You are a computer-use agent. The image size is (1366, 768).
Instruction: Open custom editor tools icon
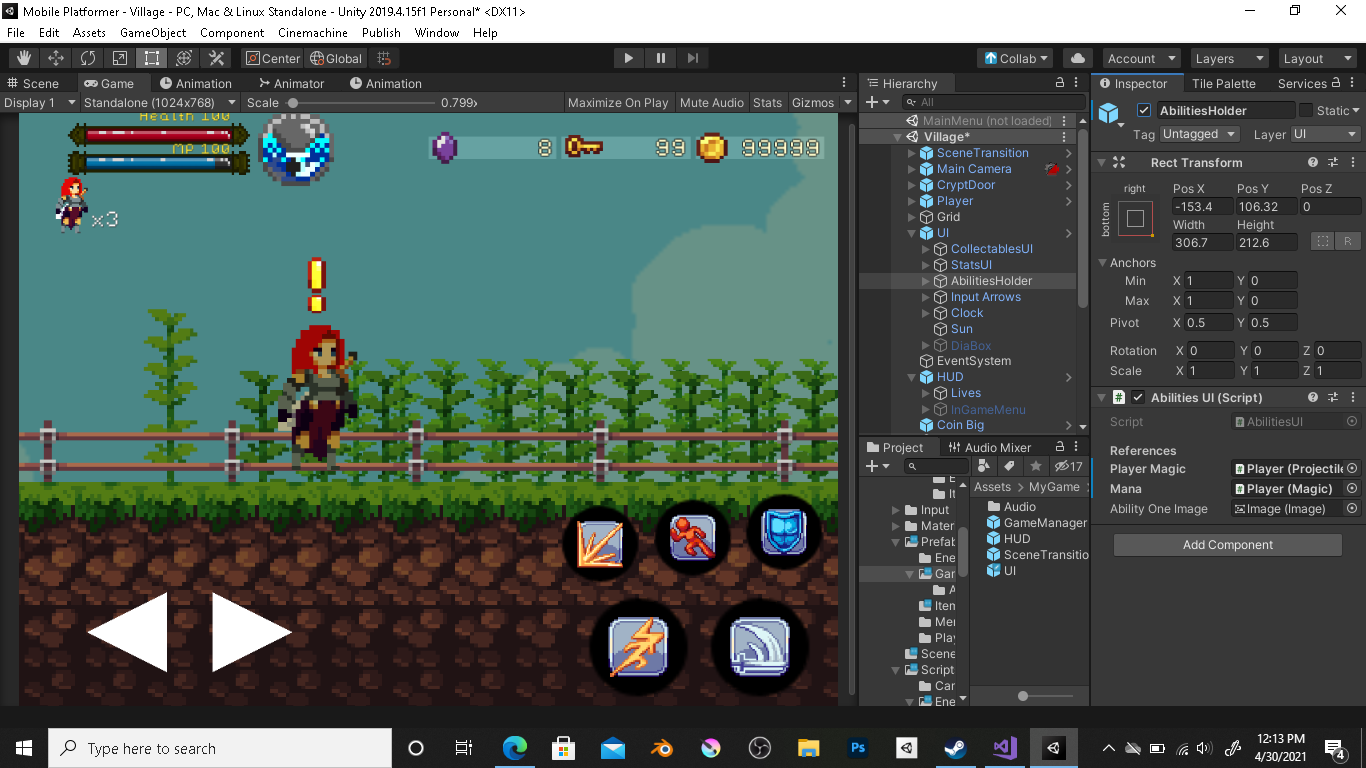coord(216,58)
